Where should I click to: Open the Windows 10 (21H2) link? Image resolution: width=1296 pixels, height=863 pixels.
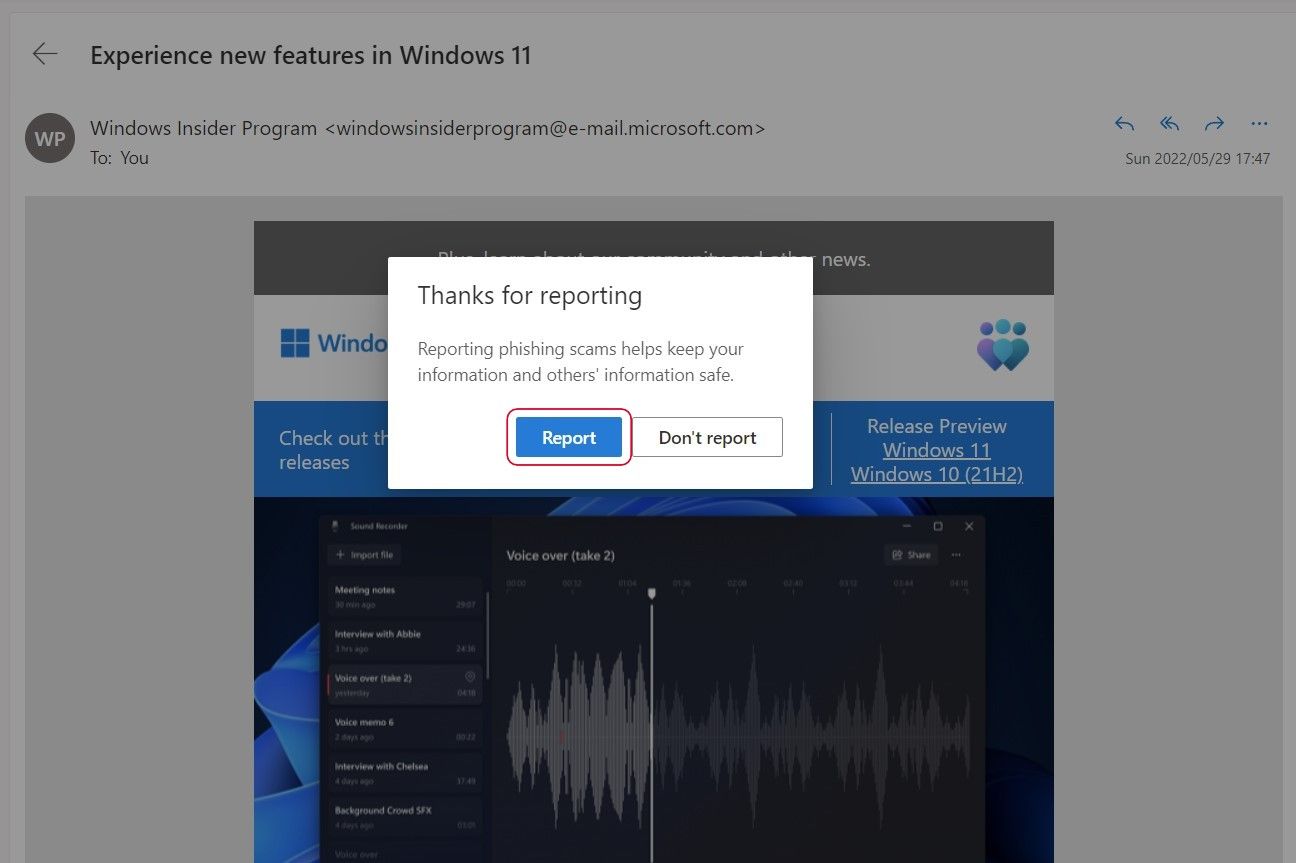pyautogui.click(x=936, y=474)
